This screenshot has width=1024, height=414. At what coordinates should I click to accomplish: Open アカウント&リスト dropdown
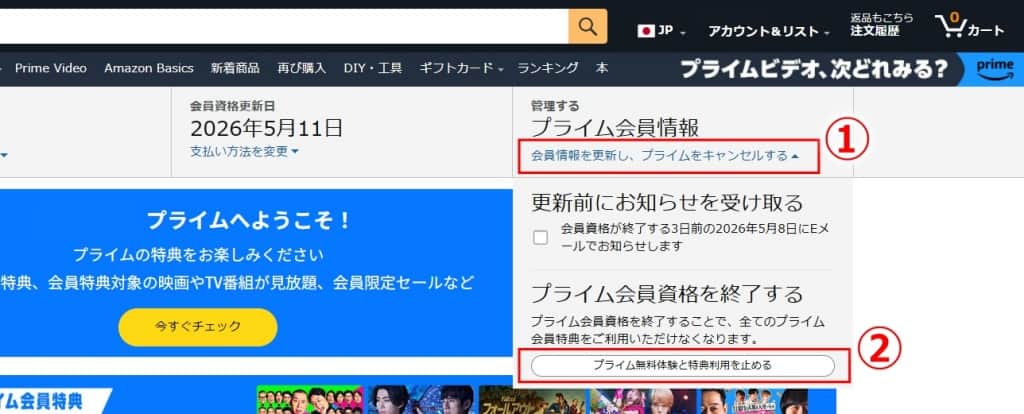click(x=769, y=31)
